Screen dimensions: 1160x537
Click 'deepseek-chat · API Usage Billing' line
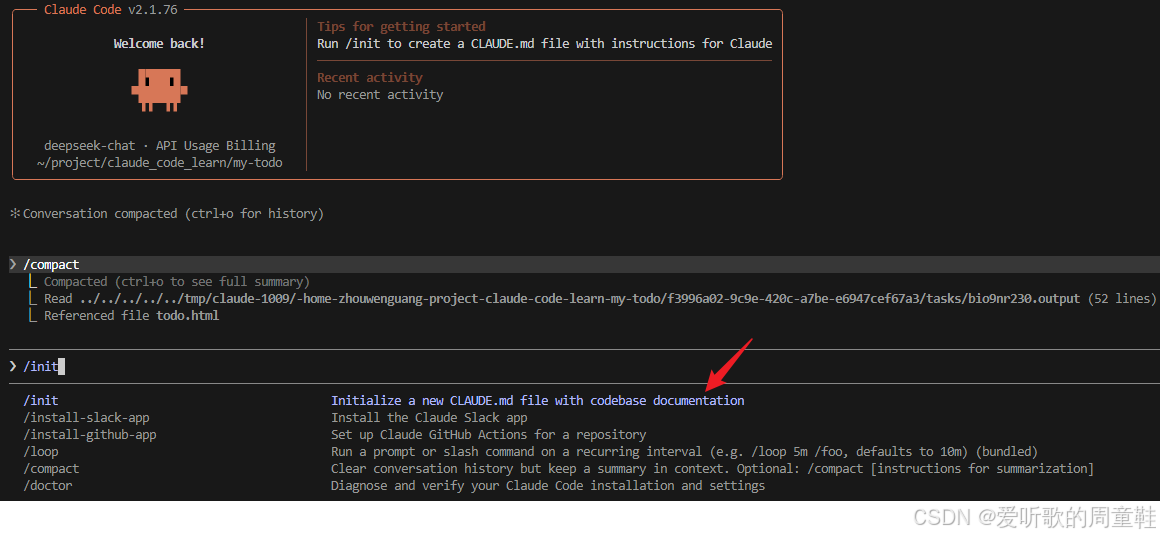coord(159,146)
